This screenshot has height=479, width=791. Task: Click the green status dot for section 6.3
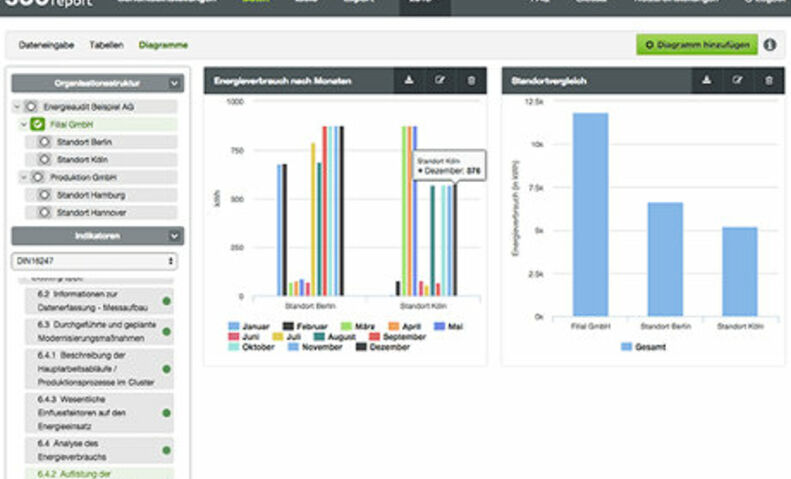[166, 332]
